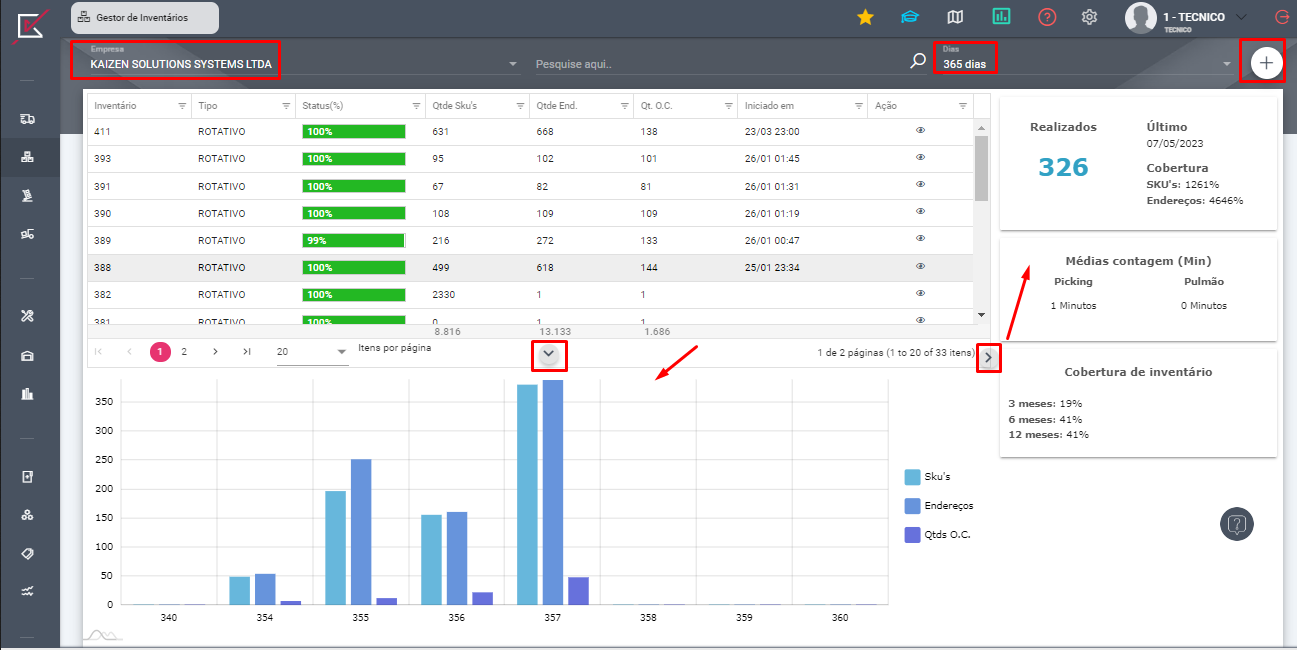Open the settings gear icon

[1090, 17]
